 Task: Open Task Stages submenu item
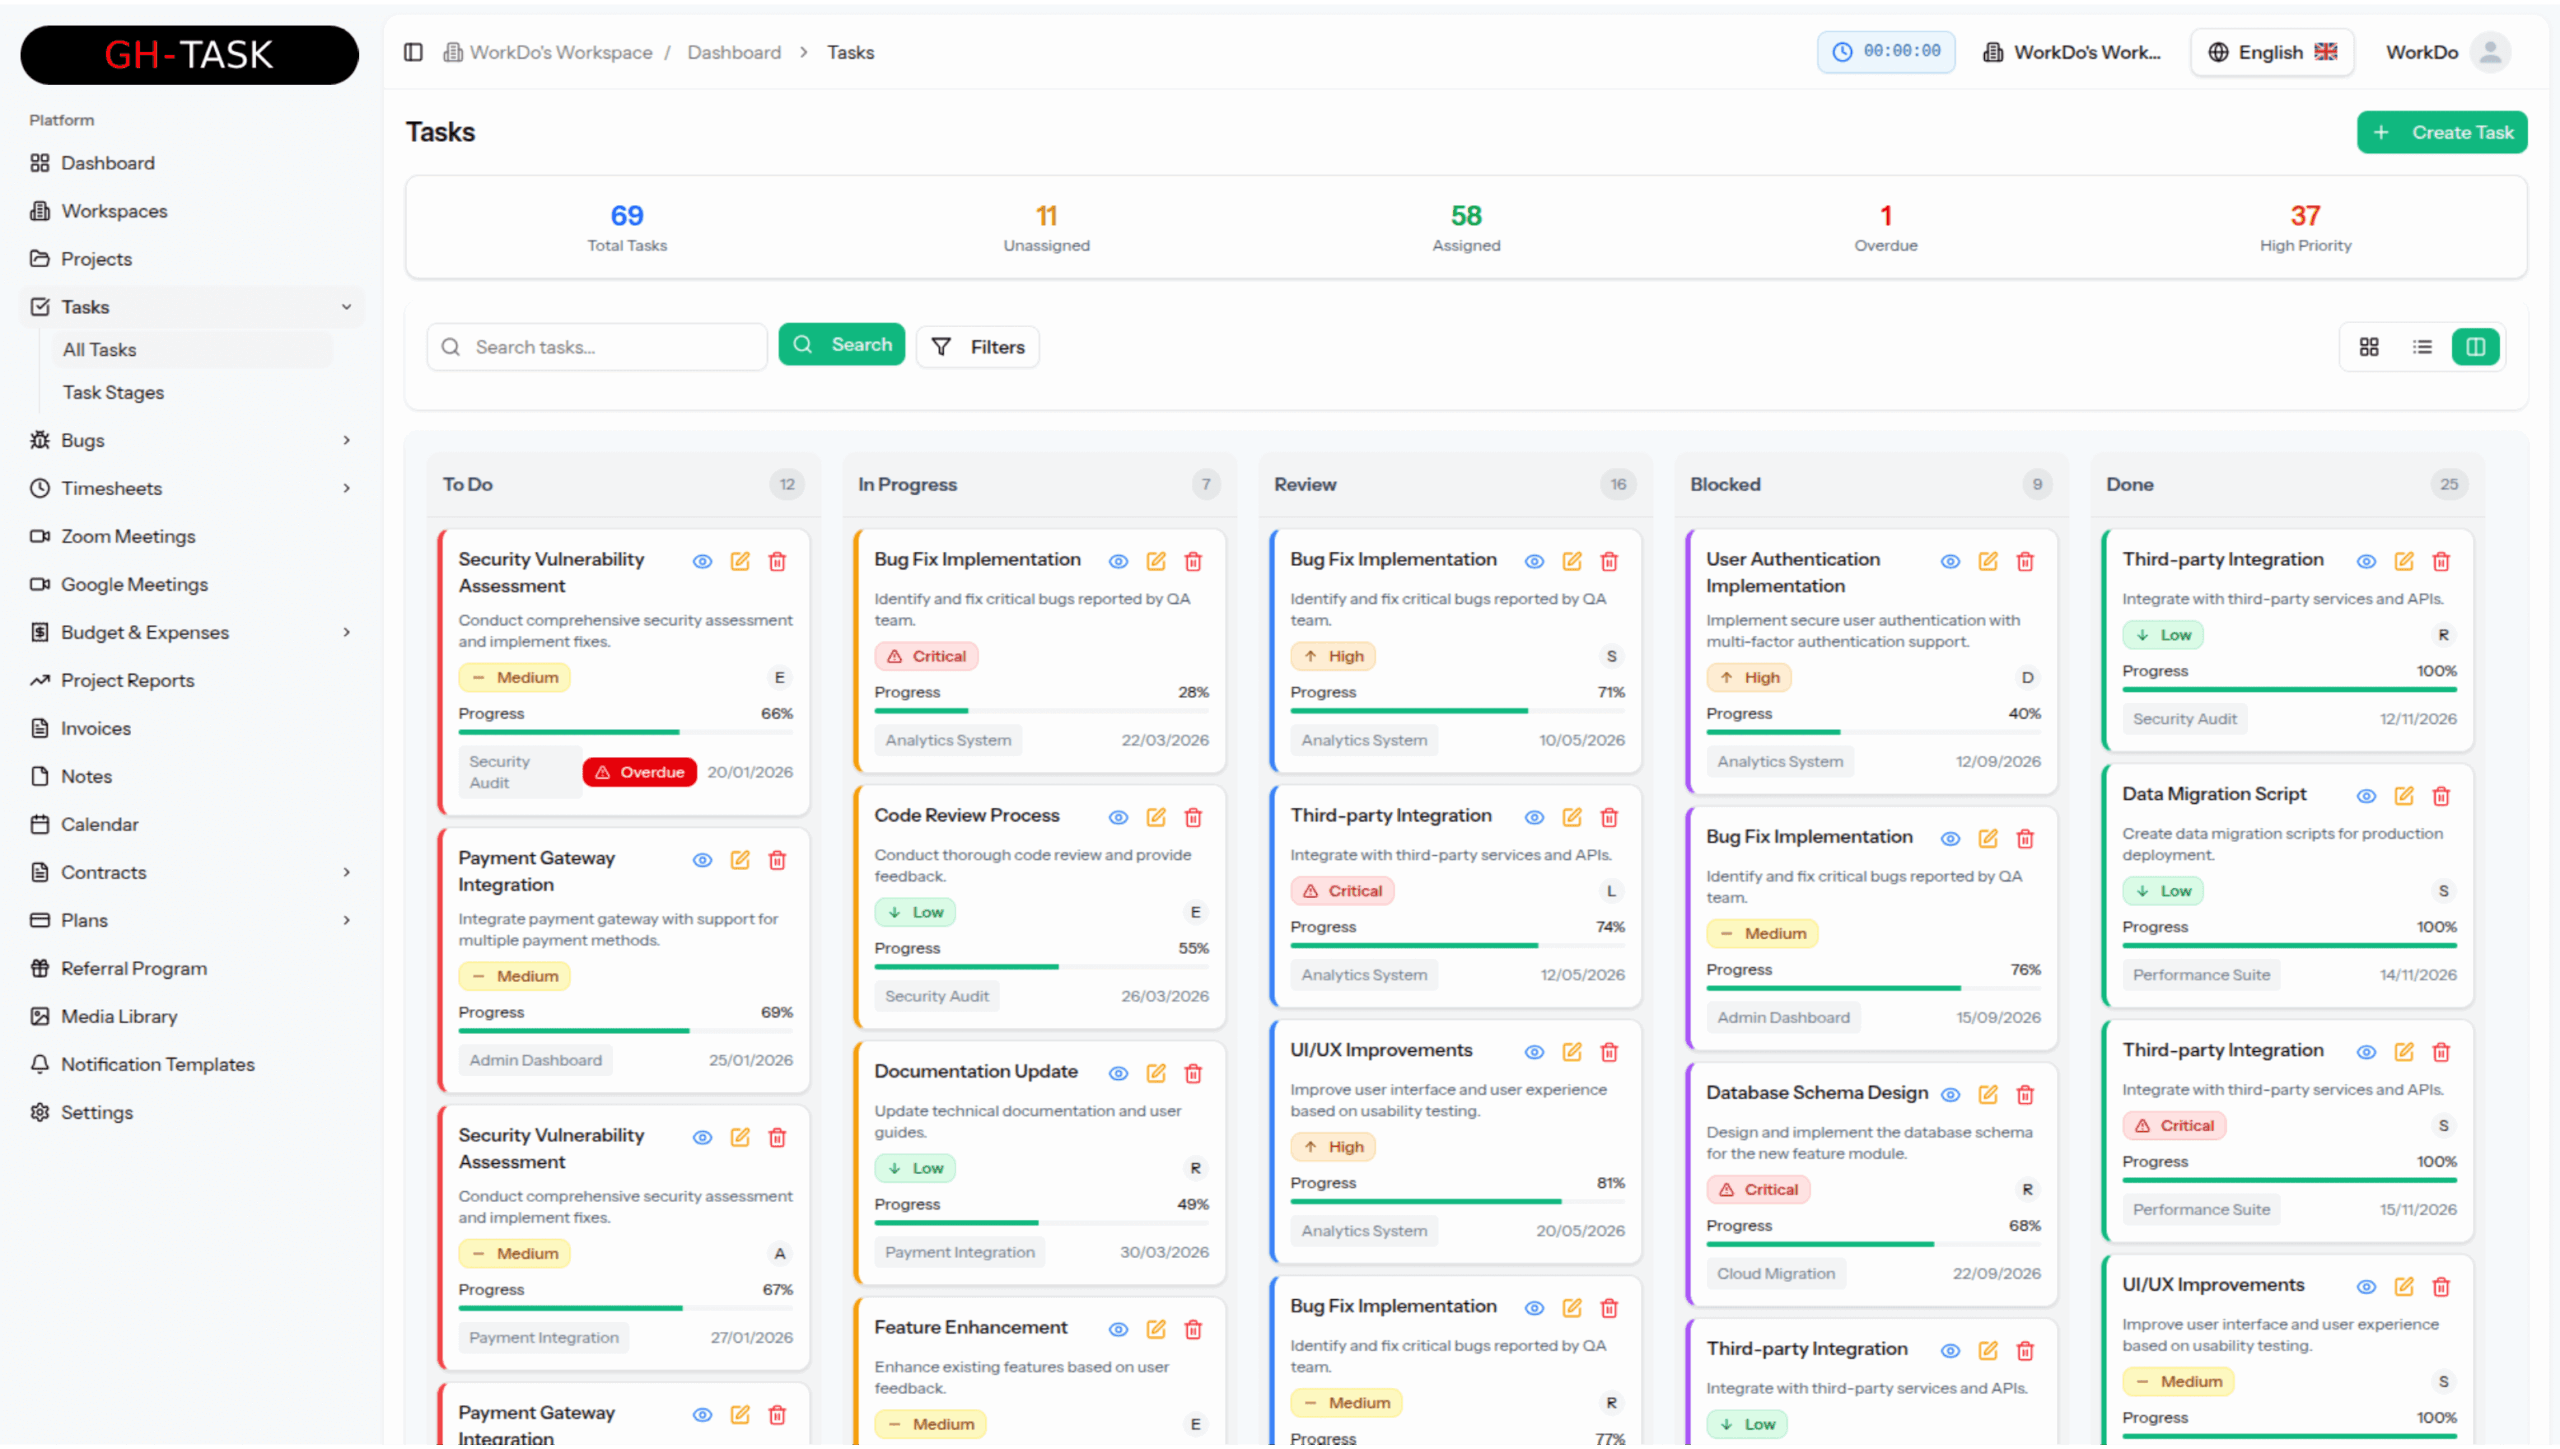tap(113, 392)
